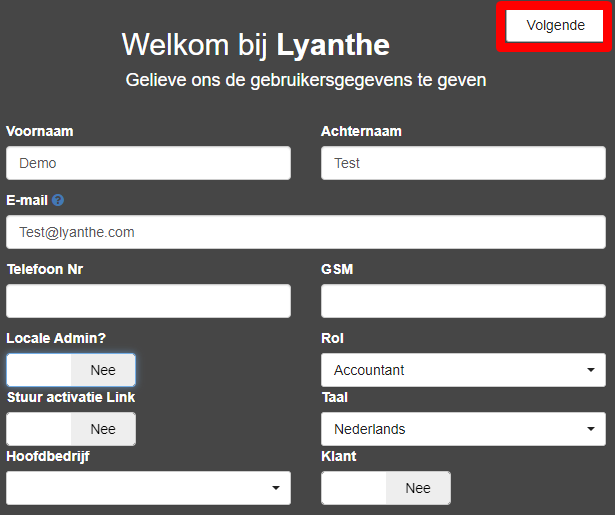The height and width of the screenshot is (515, 615).
Task: Open the Hoofdbedrijf dropdown
Action: point(148,488)
